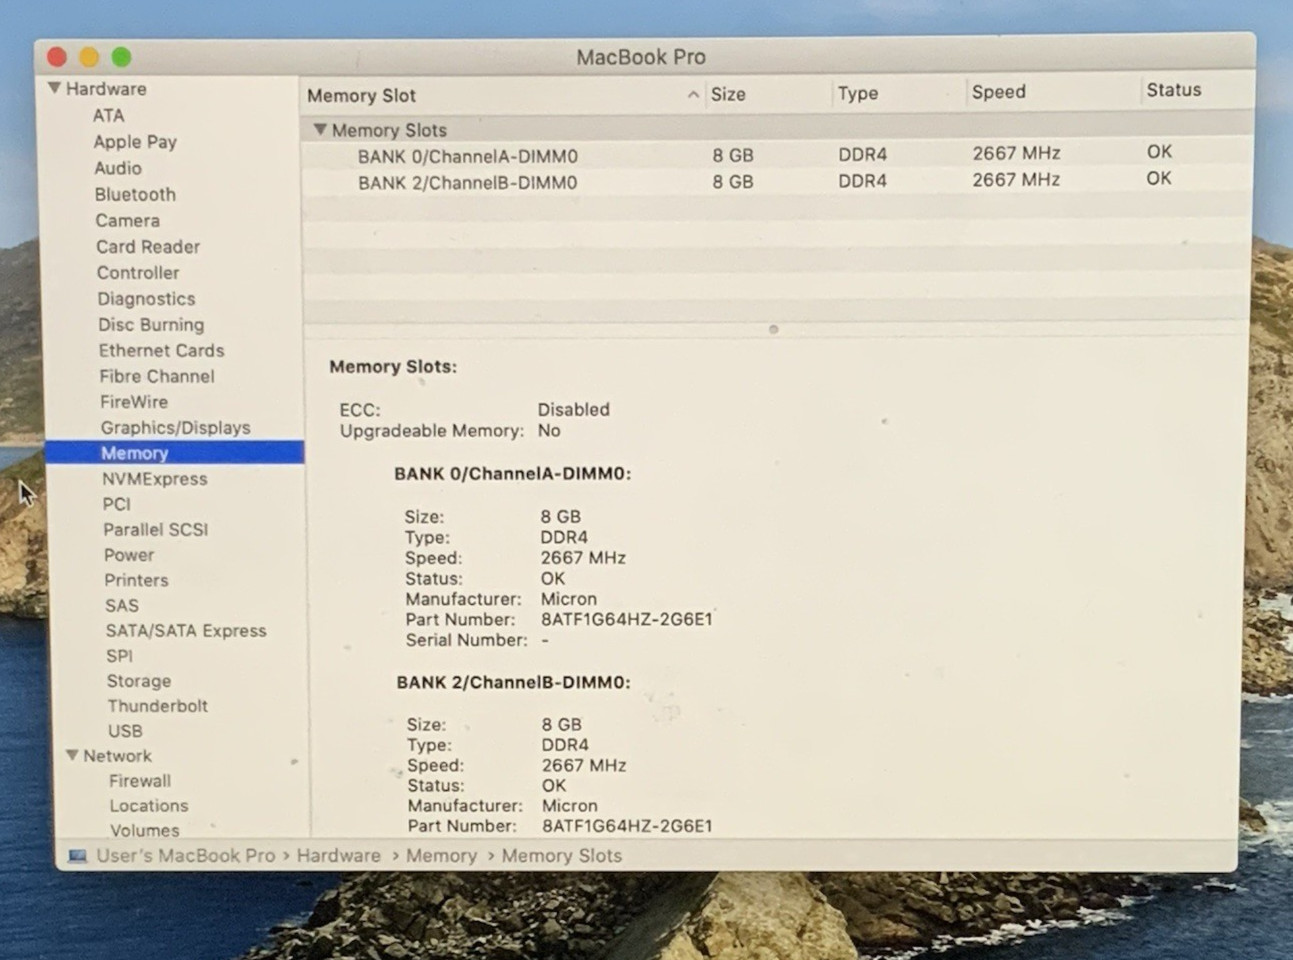The image size is (1293, 960).
Task: Select Ethernet Cards in the sidebar
Action: [161, 350]
